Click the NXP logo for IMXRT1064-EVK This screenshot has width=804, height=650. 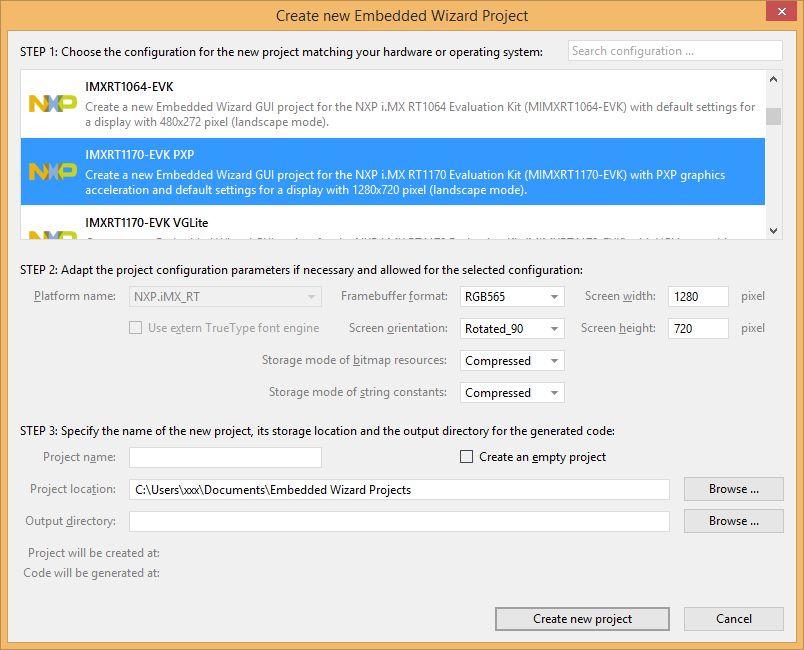click(52, 104)
